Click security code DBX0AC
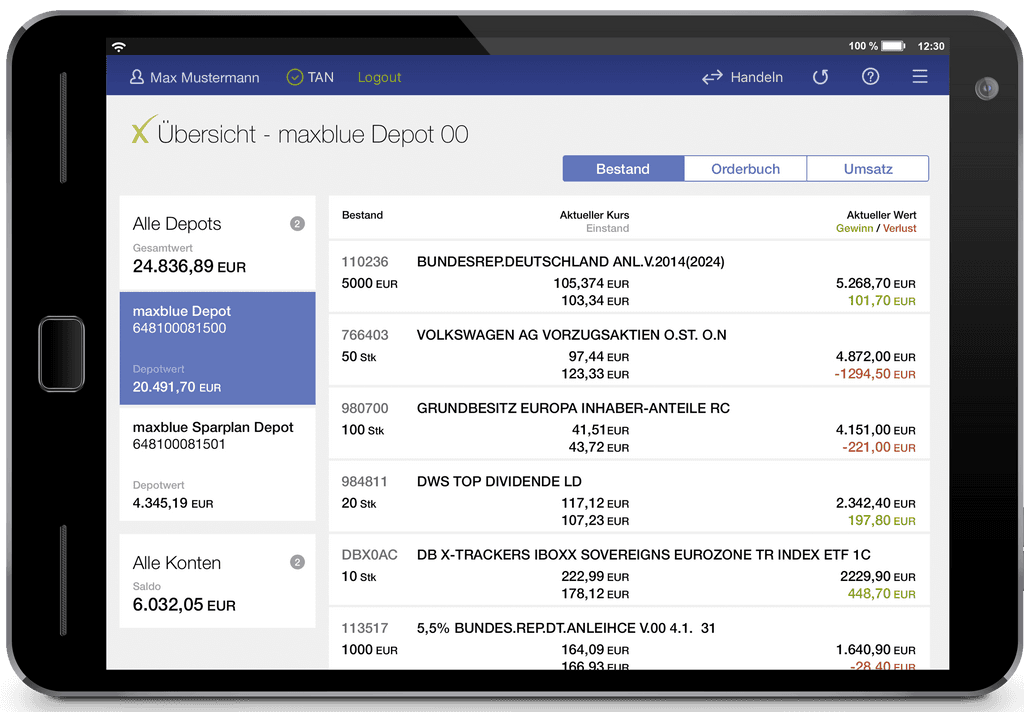 pyautogui.click(x=370, y=555)
